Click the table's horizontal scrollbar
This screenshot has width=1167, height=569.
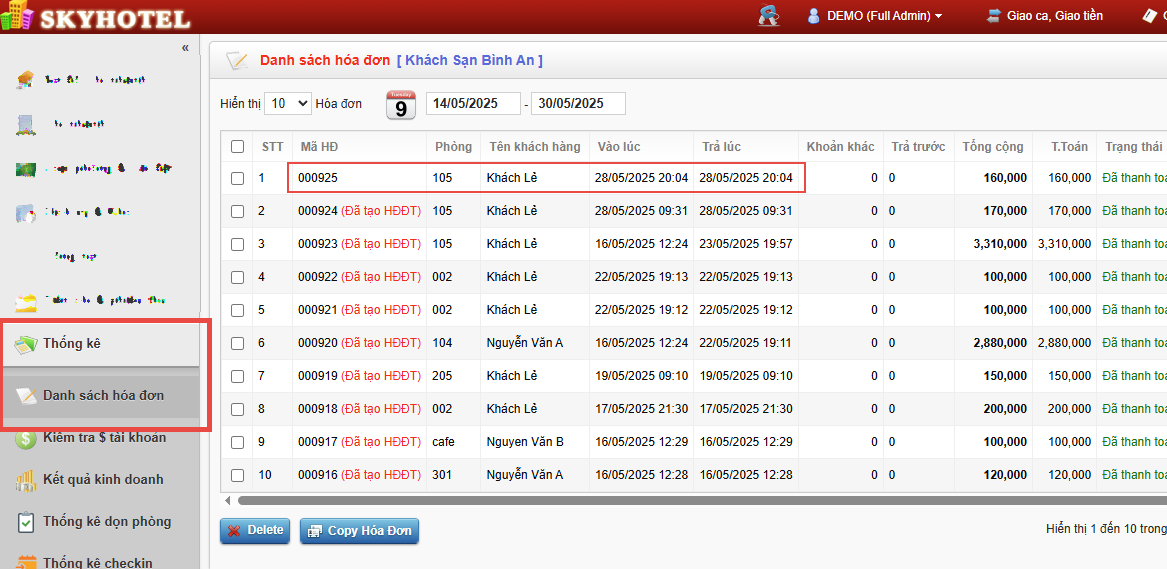click(x=700, y=500)
